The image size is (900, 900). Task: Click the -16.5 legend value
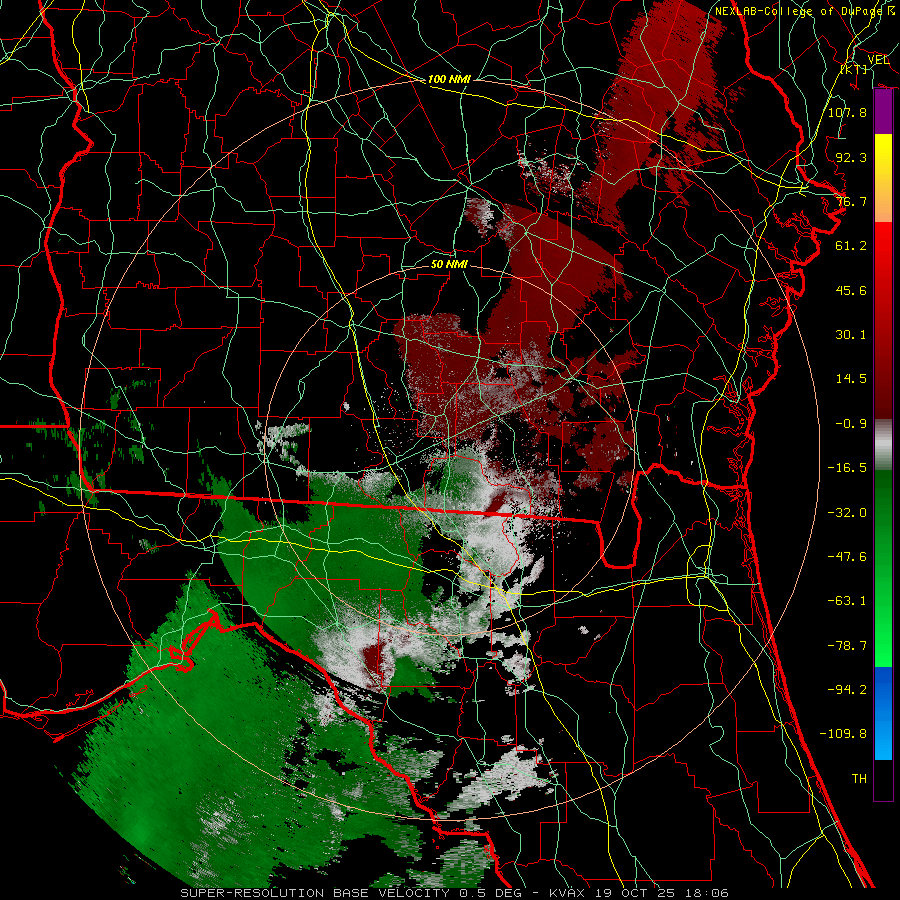coord(847,468)
